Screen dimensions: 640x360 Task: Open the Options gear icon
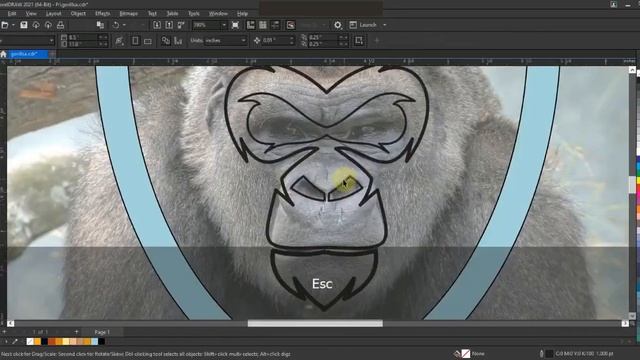point(338,25)
